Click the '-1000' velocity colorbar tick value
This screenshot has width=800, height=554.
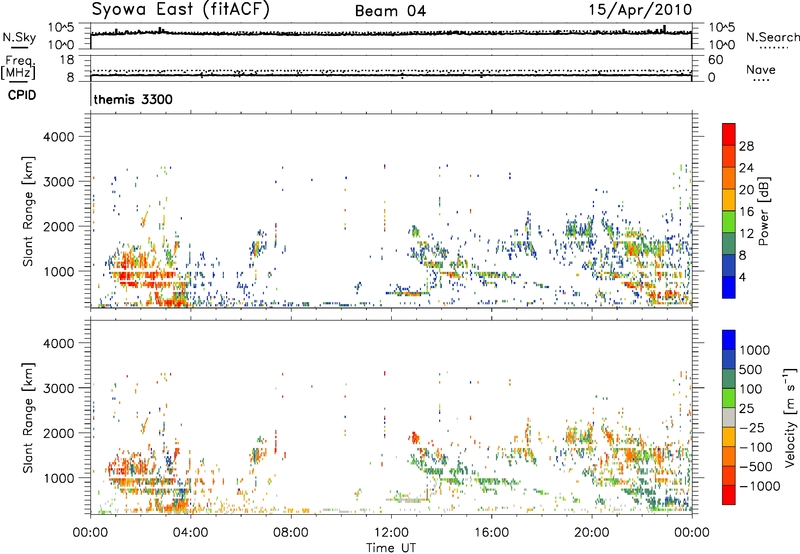pos(760,486)
